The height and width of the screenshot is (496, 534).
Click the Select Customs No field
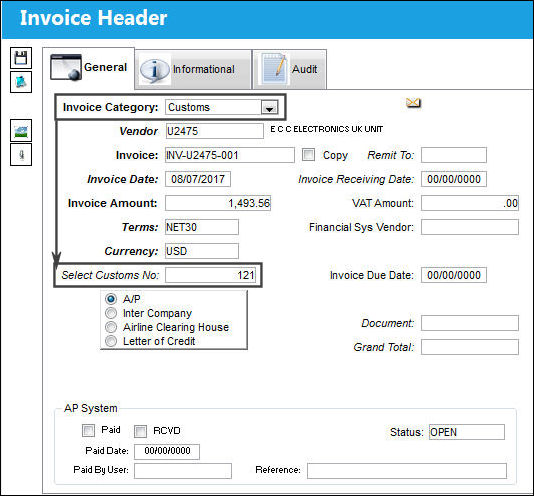(x=211, y=275)
